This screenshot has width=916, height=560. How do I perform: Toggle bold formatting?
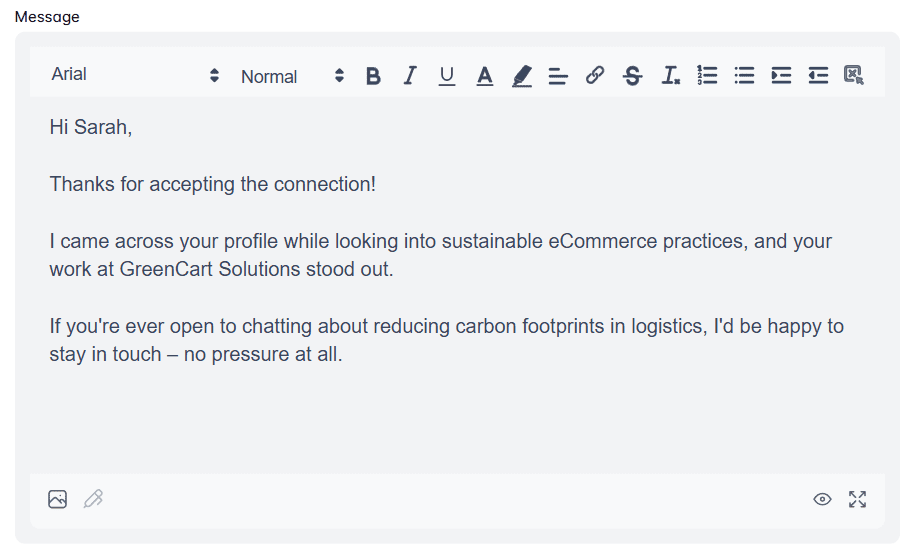(x=373, y=76)
